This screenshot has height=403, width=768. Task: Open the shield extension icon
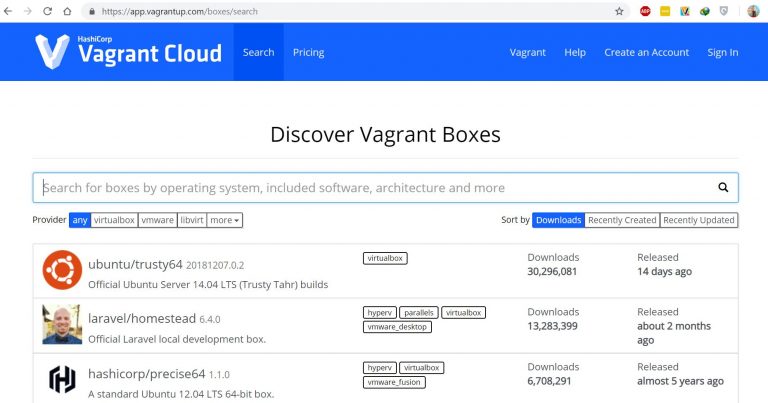pos(723,11)
